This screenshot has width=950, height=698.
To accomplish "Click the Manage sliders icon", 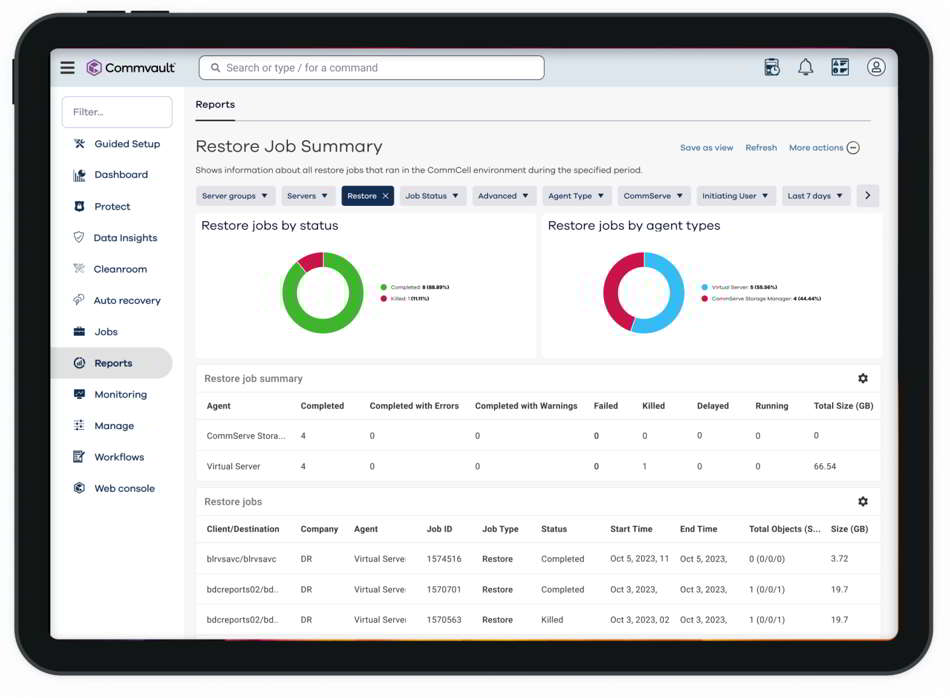I will point(79,425).
